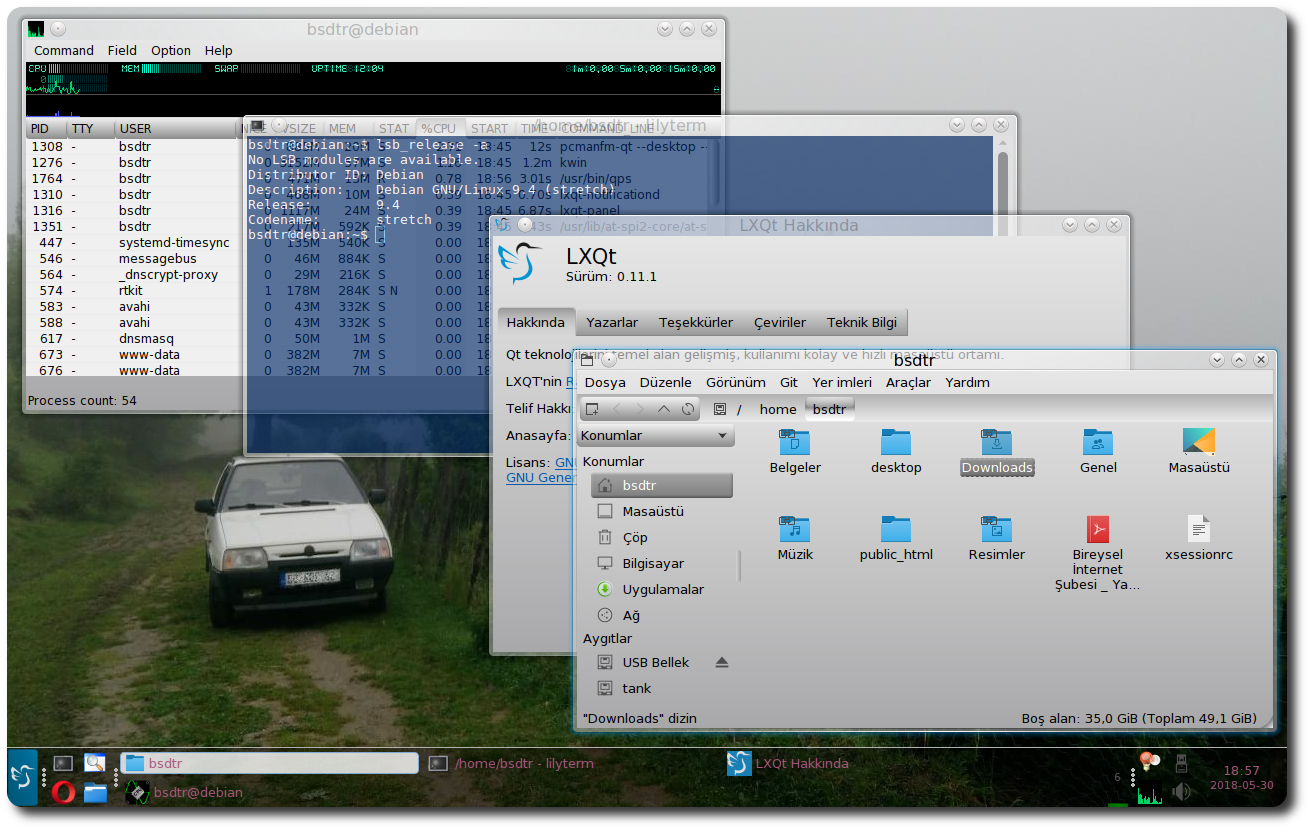Open the Resimler folder
Image resolution: width=1310 pixels, height=830 pixels.
pyautogui.click(x=997, y=538)
